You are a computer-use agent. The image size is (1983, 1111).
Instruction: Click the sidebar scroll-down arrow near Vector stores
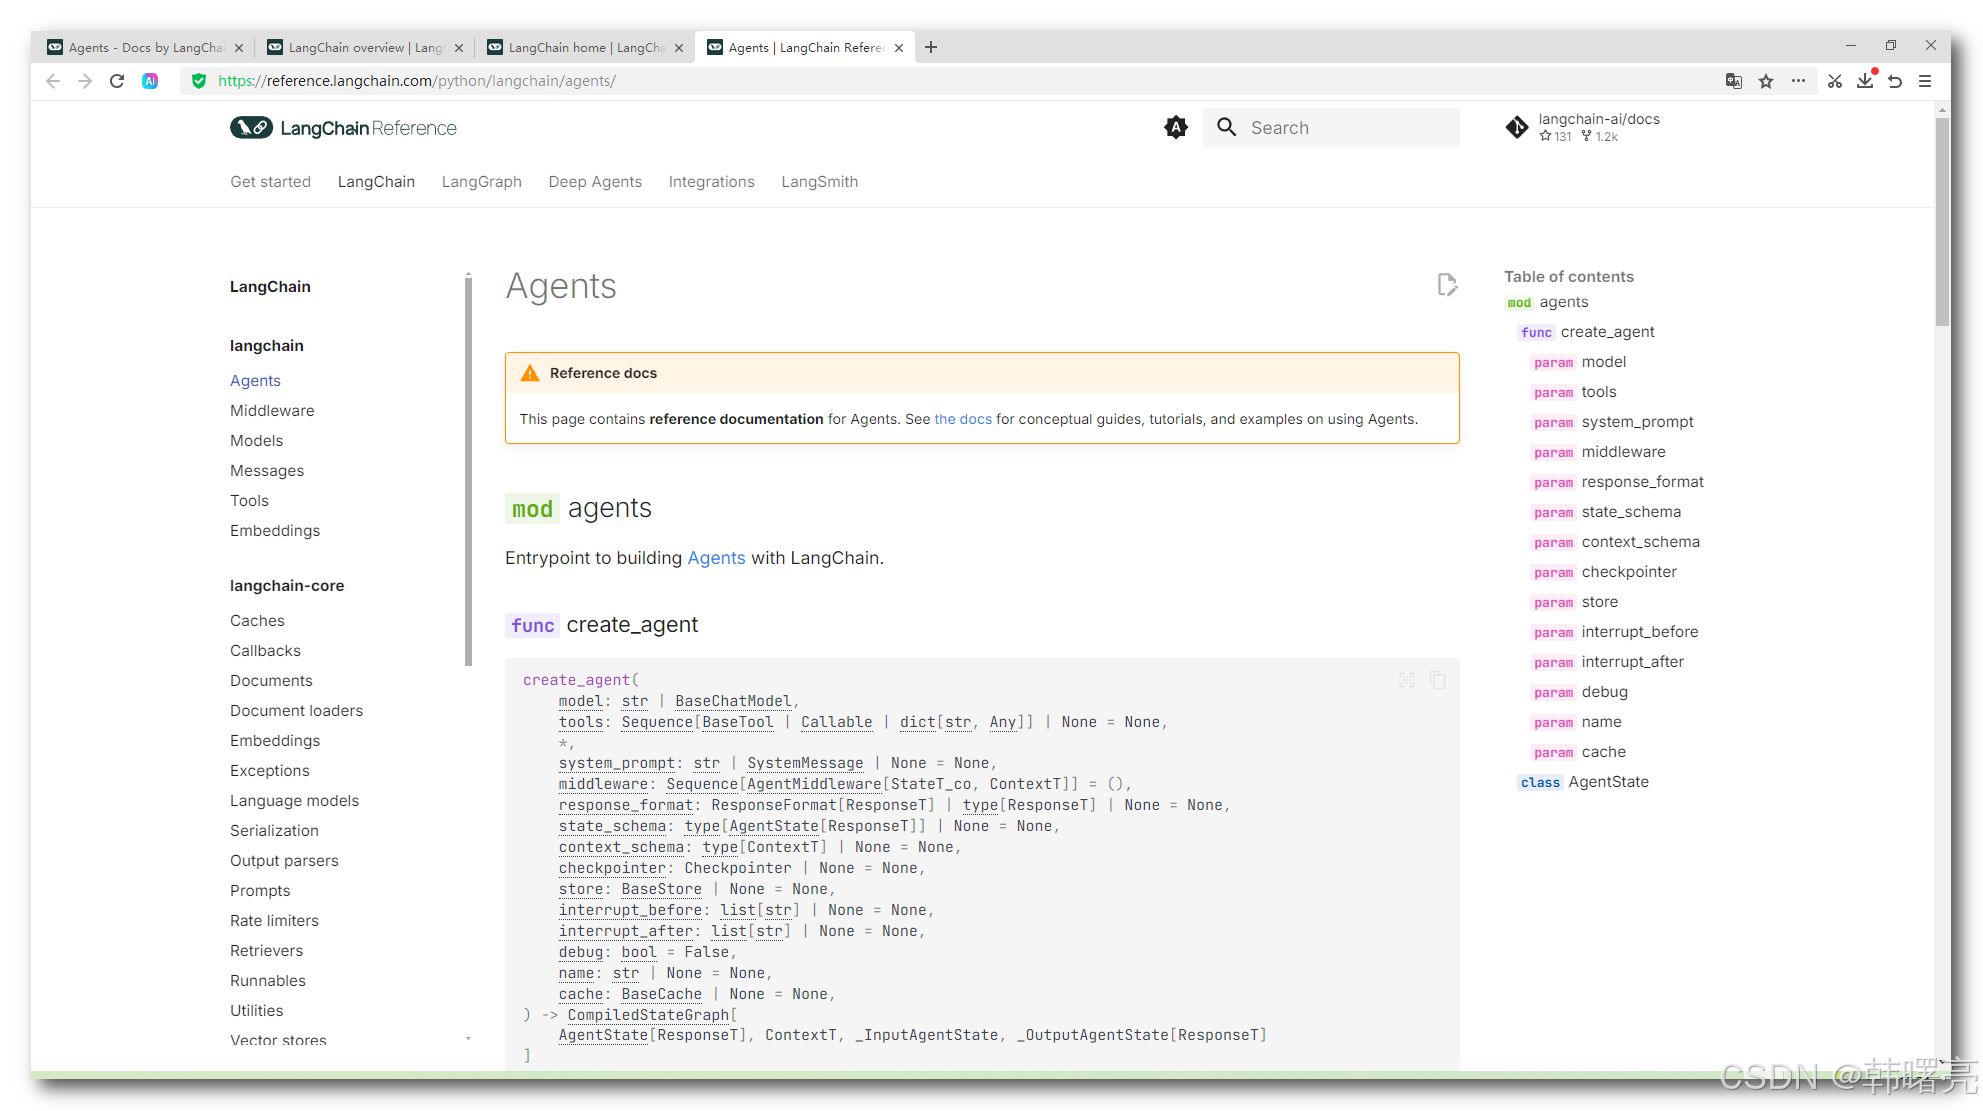click(x=468, y=1039)
